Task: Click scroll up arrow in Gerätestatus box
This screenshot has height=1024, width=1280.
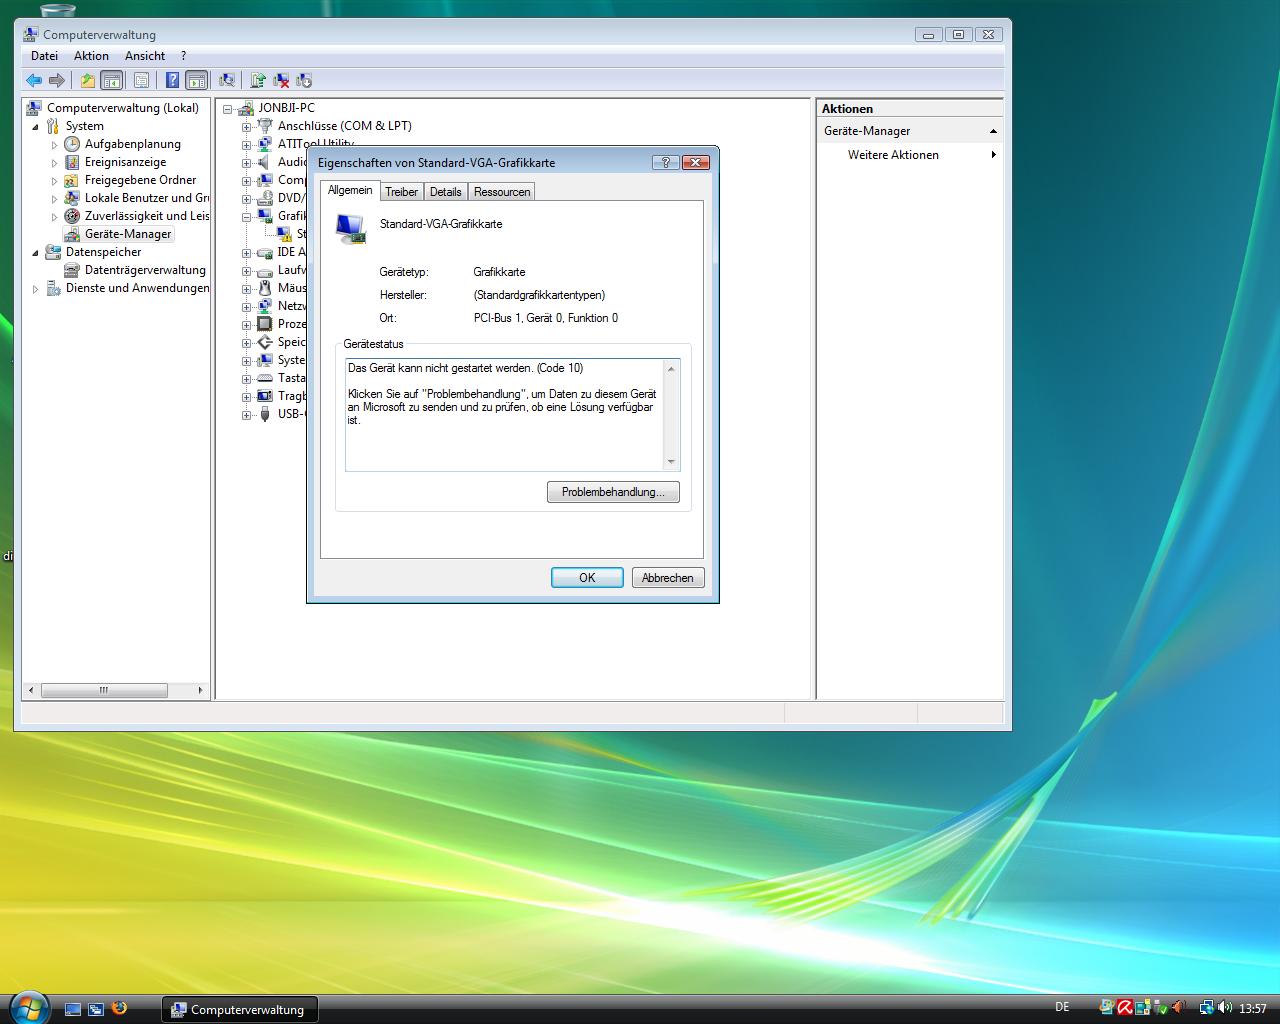Action: point(671,369)
